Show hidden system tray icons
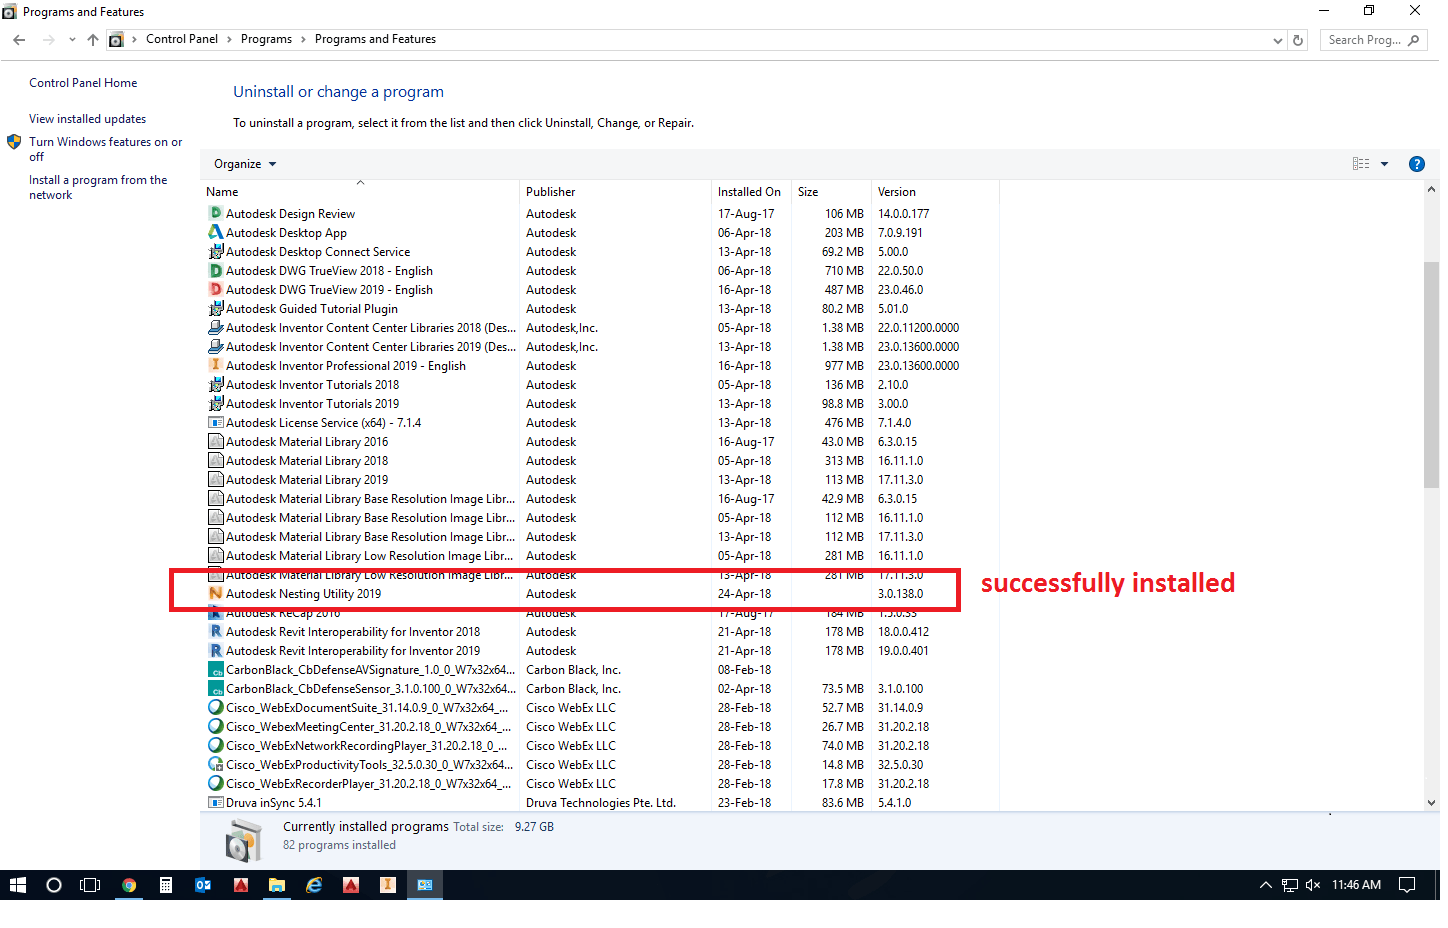1448x928 pixels. [1265, 885]
